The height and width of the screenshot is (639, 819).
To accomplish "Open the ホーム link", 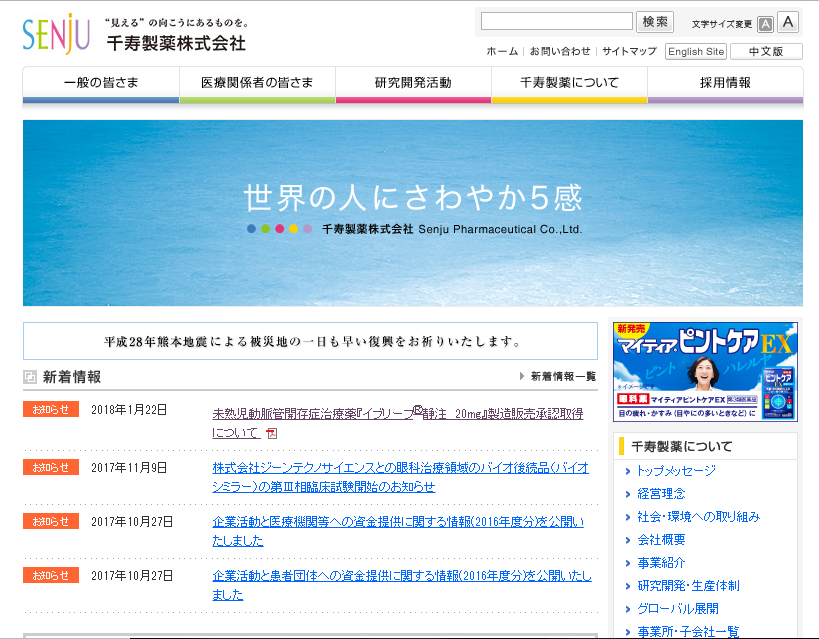I will point(502,51).
